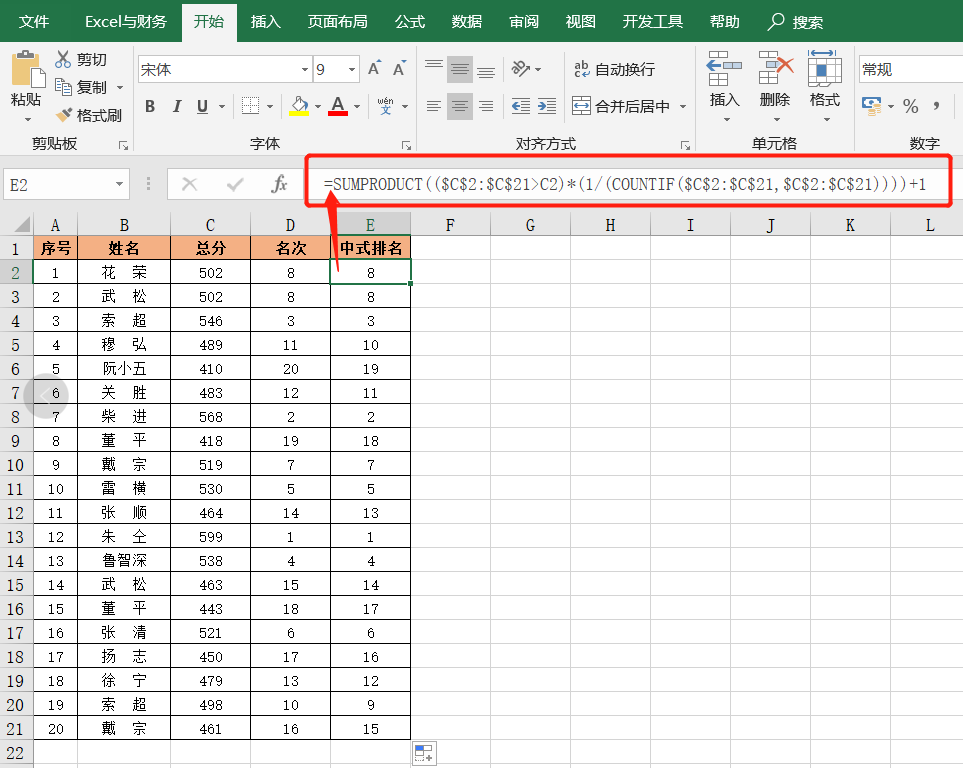963x768 pixels.
Task: Select column C header
Action: (x=210, y=225)
